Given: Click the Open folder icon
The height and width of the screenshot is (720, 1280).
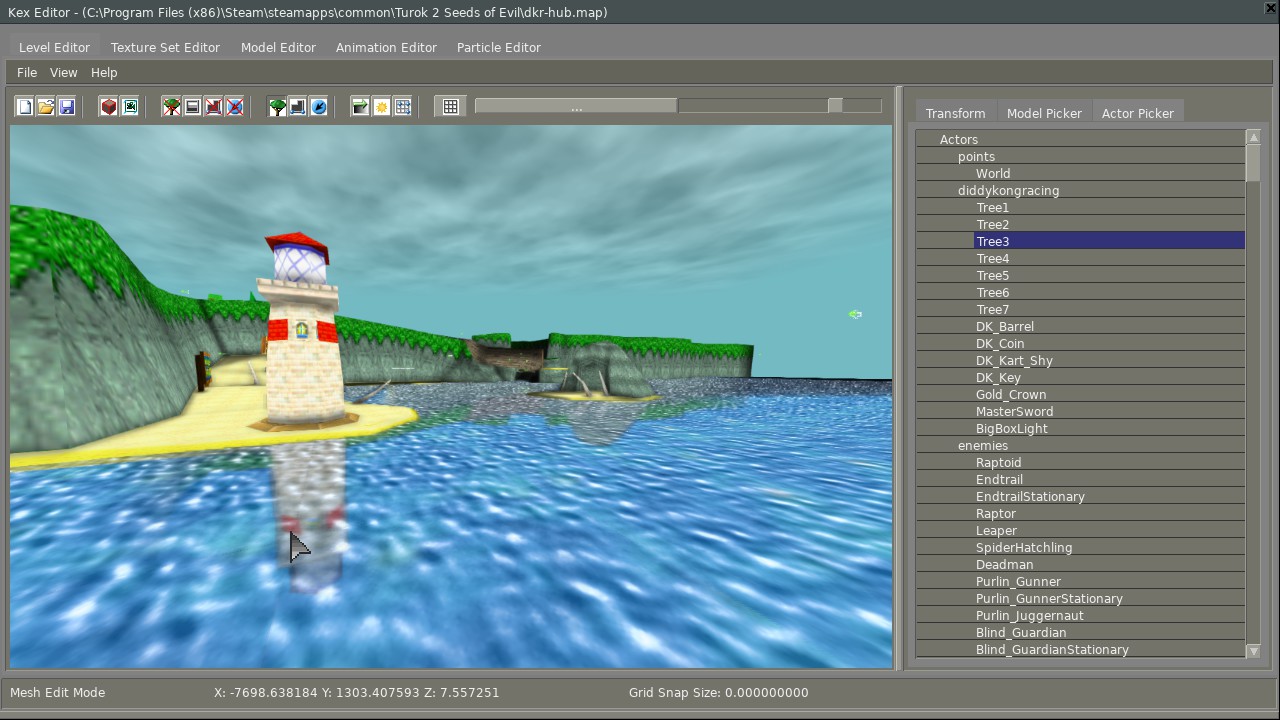Looking at the screenshot, I should pyautogui.click(x=46, y=107).
